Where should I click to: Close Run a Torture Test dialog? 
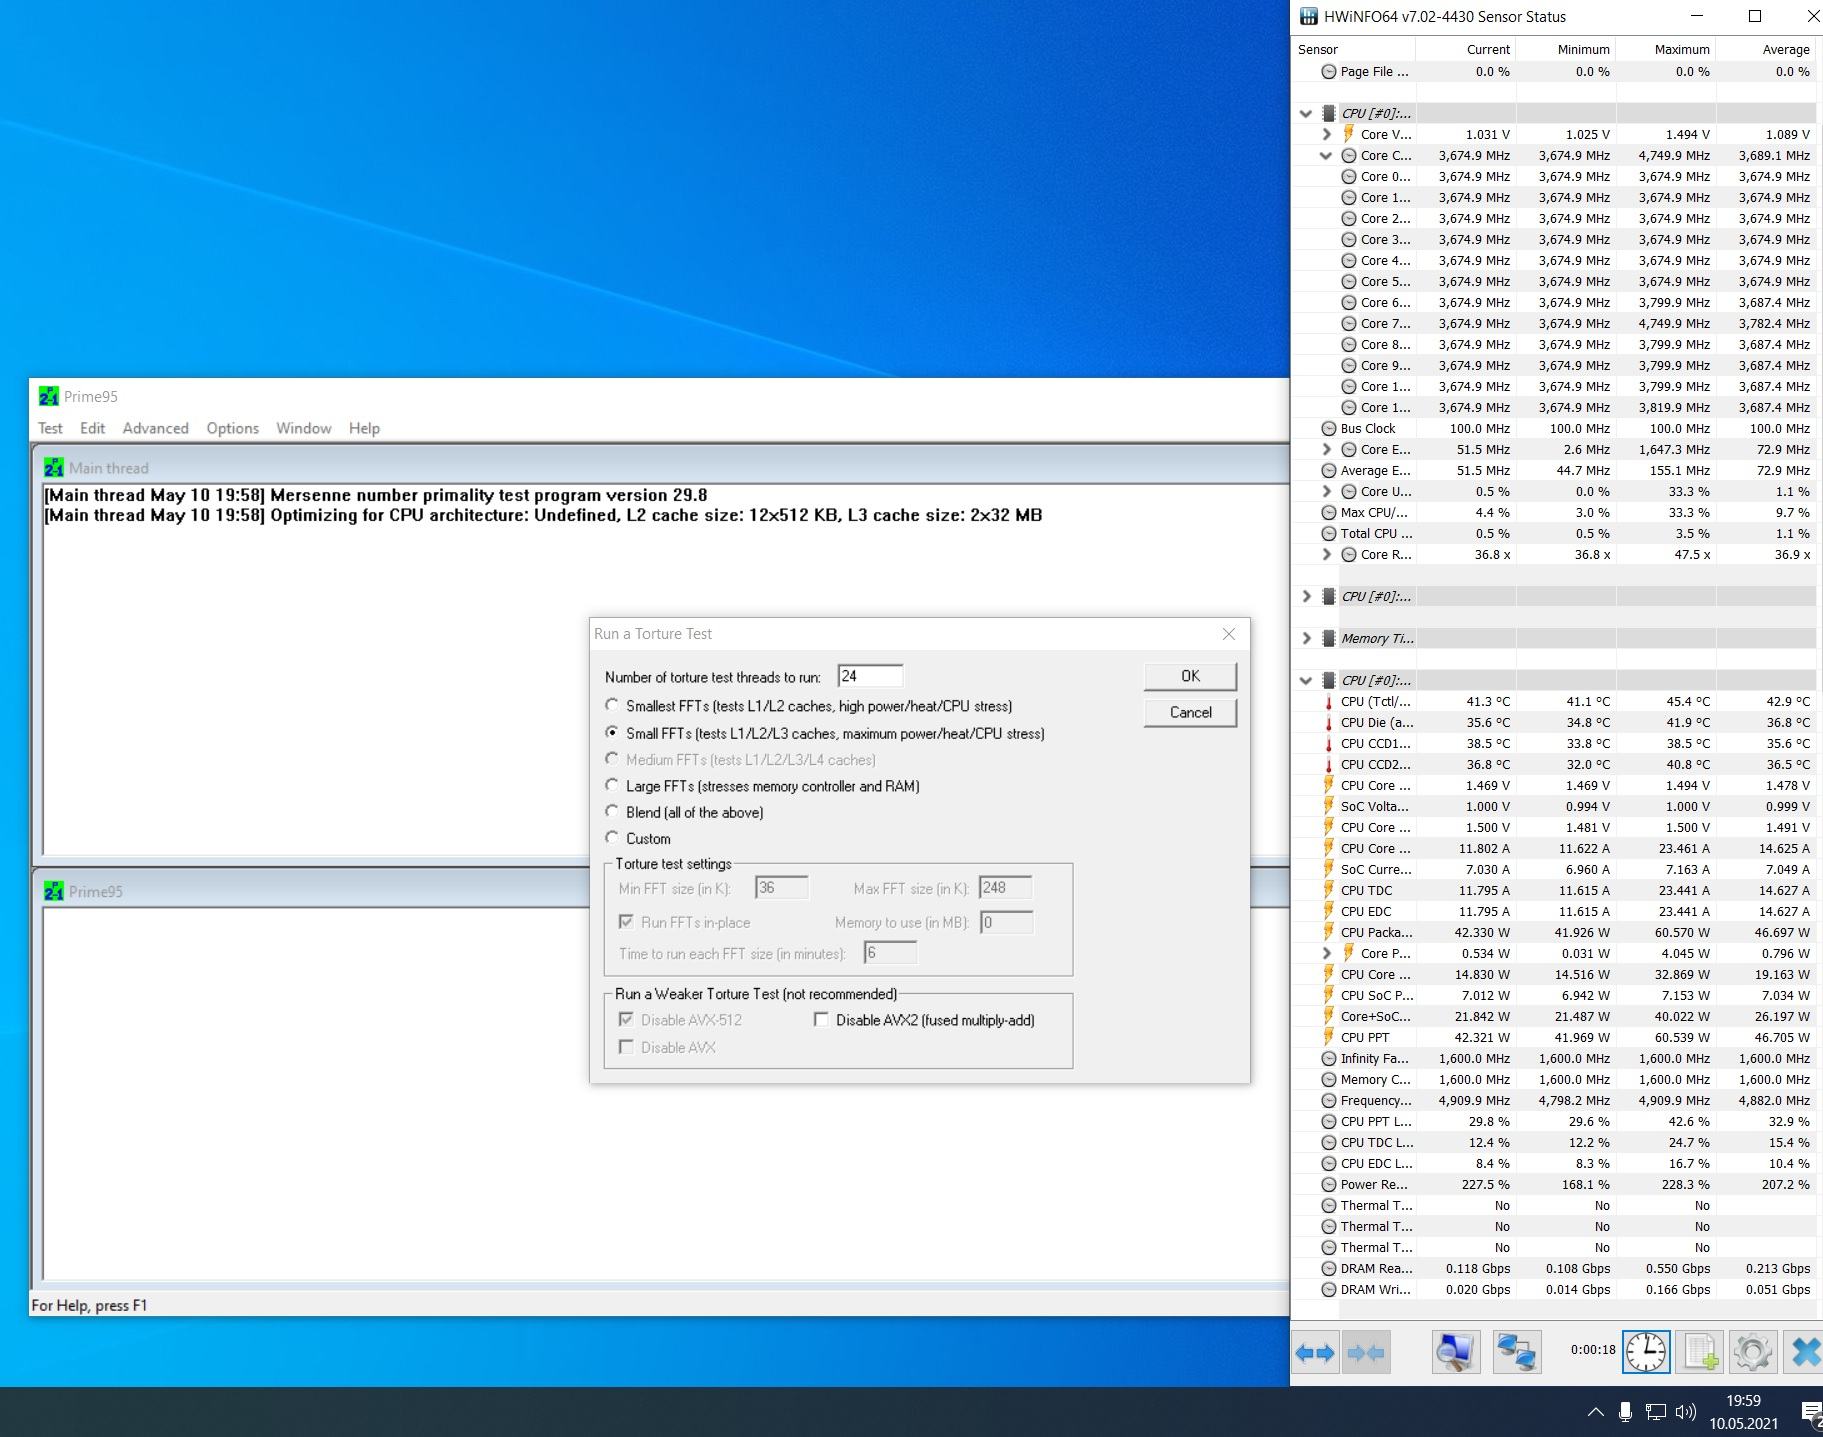pyautogui.click(x=1229, y=634)
